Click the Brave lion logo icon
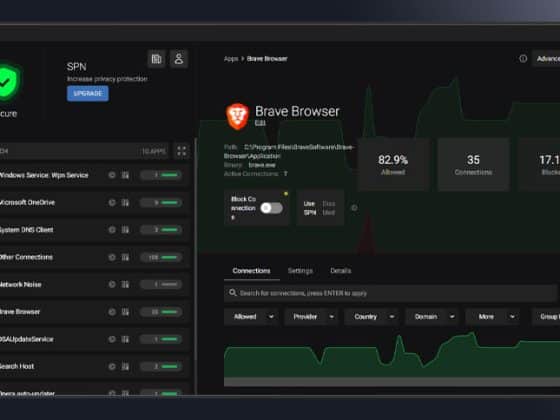The image size is (560, 420). 237,116
